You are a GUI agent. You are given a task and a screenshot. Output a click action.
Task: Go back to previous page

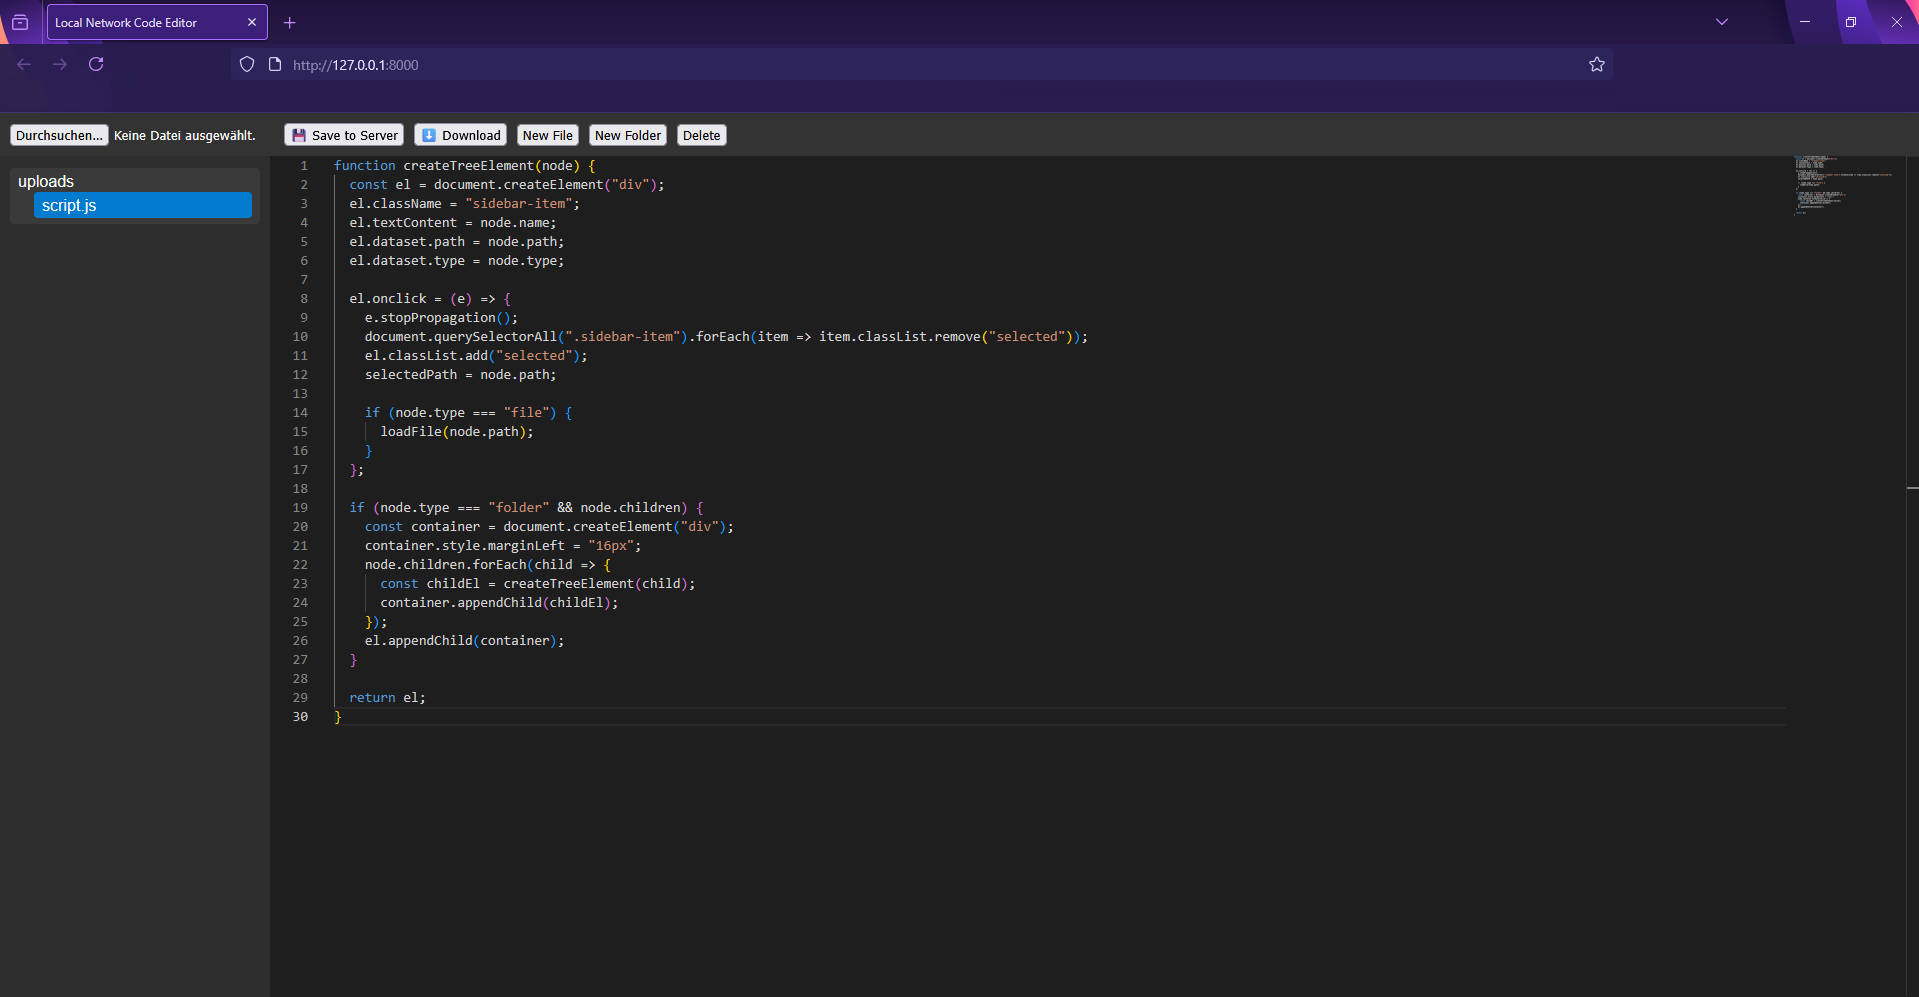[x=24, y=64]
